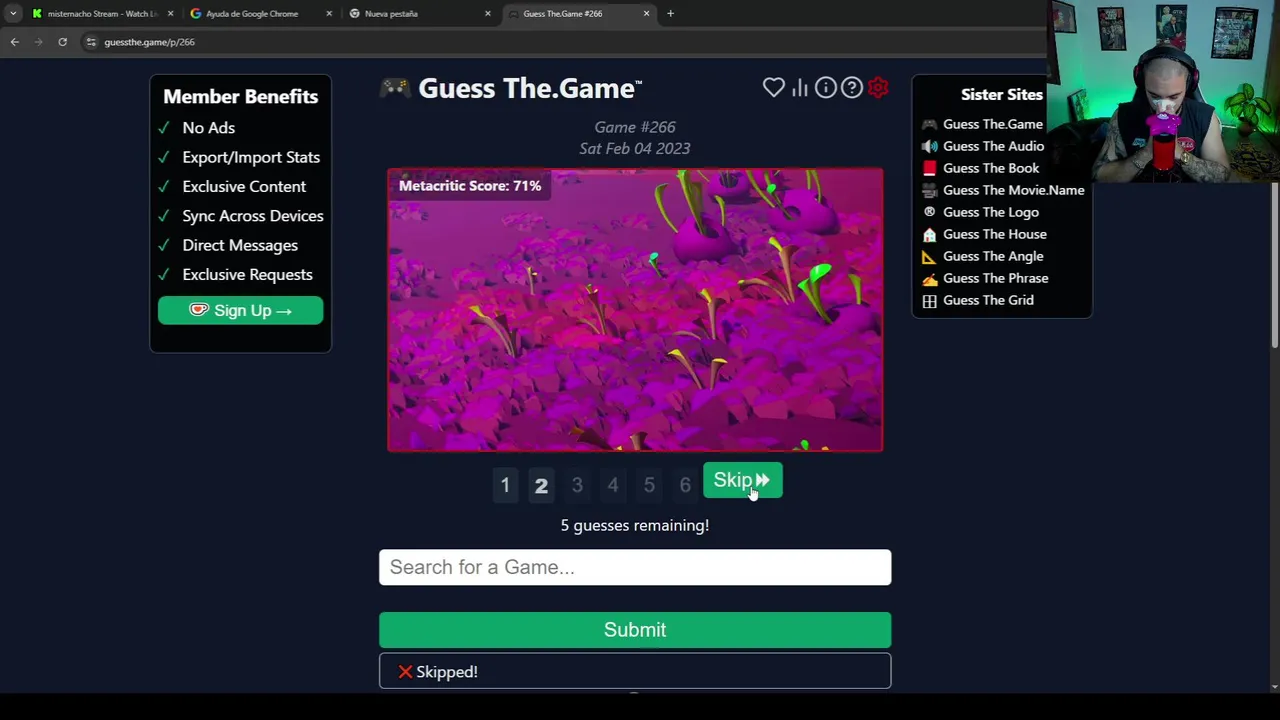Click Exclusive Requests benefit text
The height and width of the screenshot is (720, 1280).
[x=247, y=274]
